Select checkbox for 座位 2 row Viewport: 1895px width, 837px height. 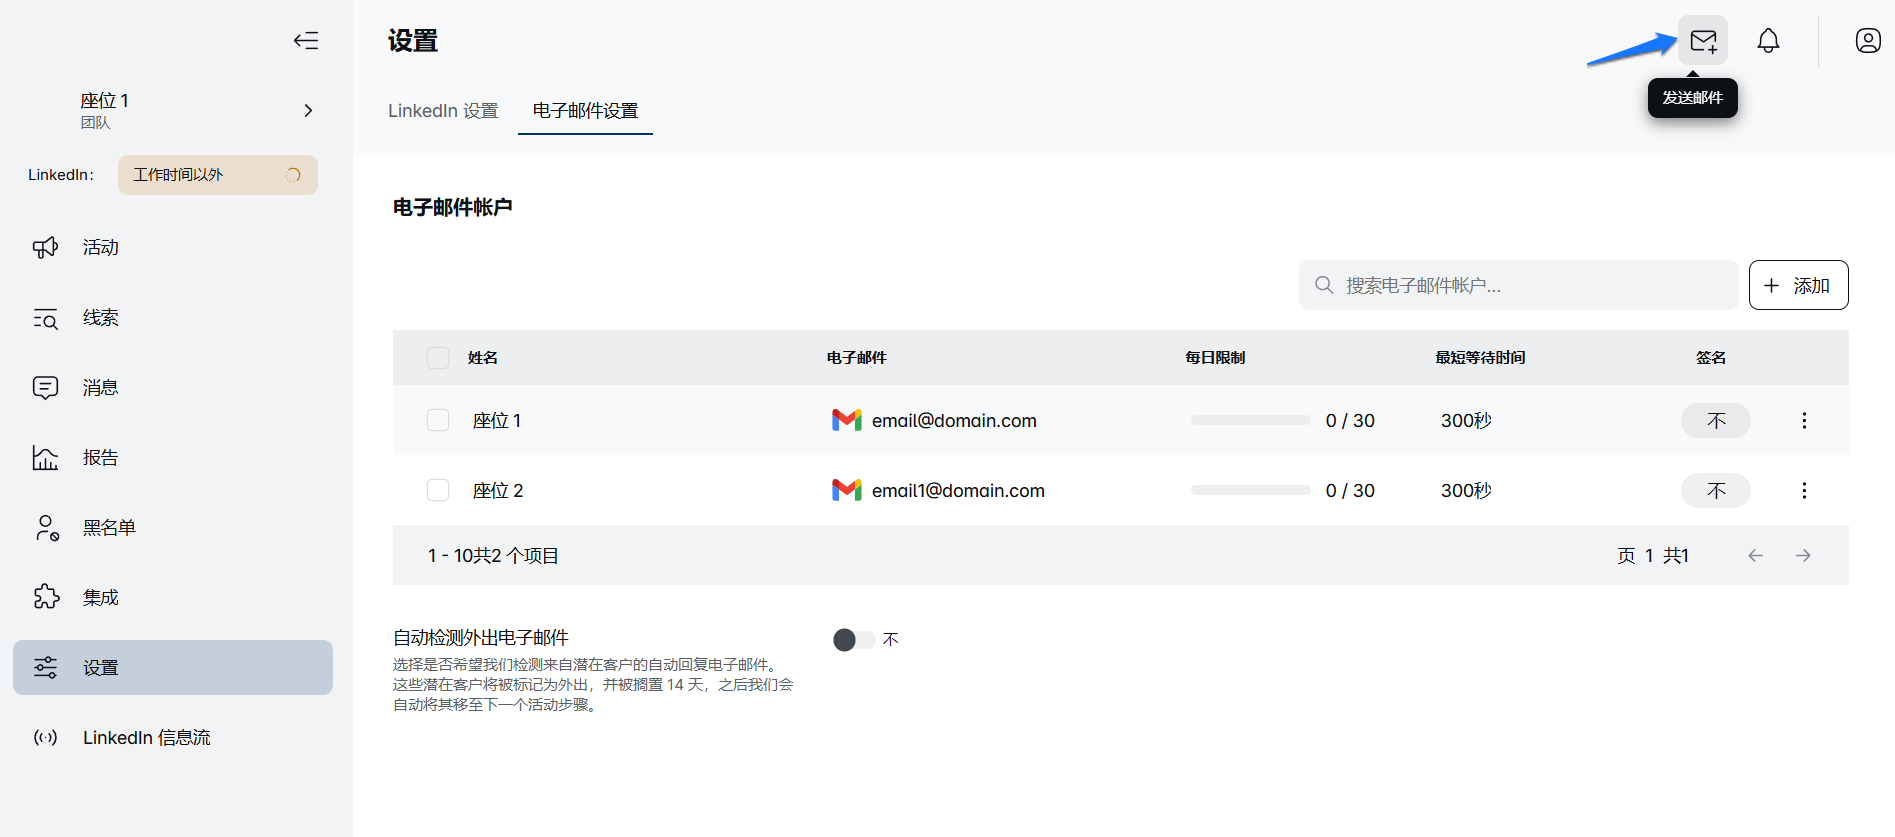coord(438,490)
